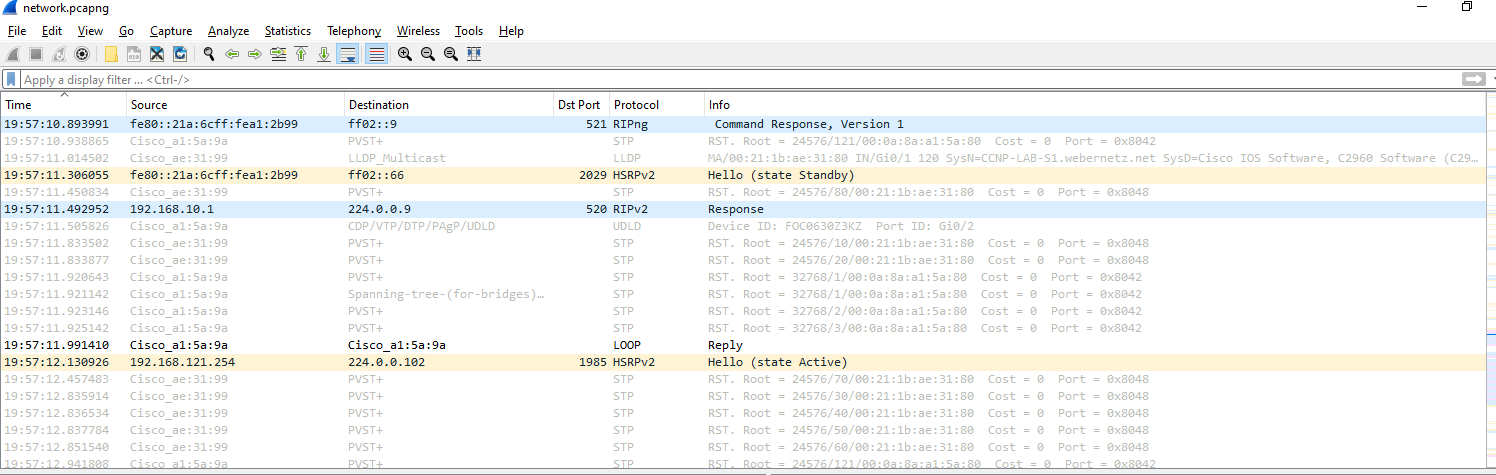Open the Statistics menu
1496x475 pixels.
pyautogui.click(x=287, y=31)
